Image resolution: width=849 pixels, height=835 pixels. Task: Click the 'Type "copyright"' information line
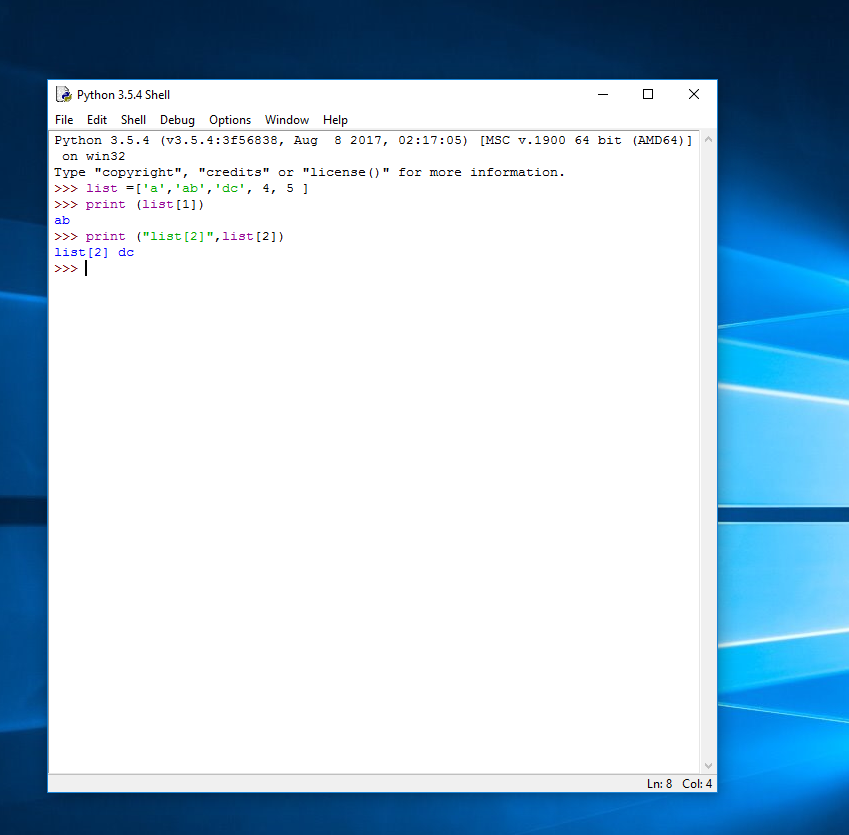coord(309,172)
